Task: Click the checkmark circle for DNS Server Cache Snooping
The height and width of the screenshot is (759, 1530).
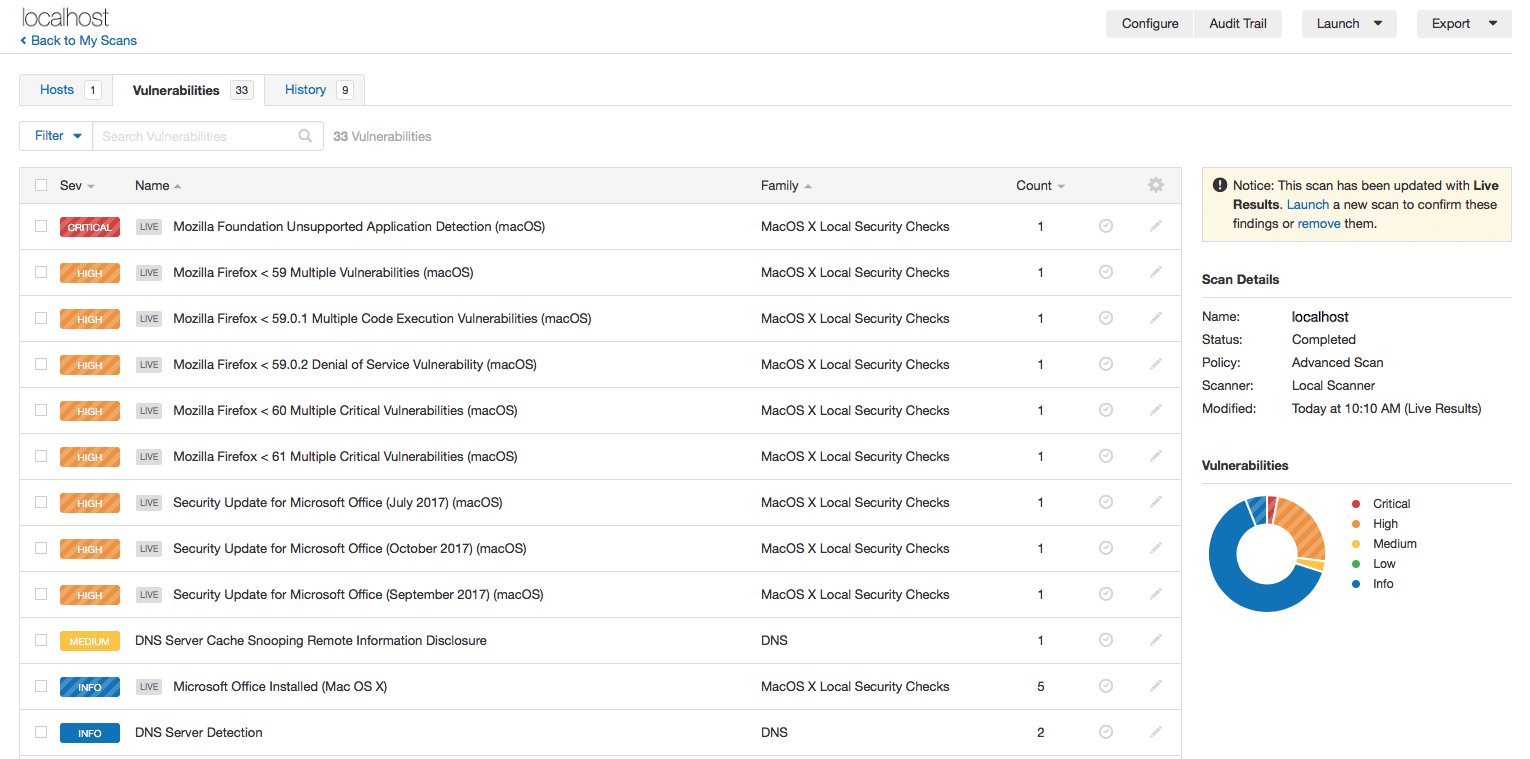Action: 1105,640
